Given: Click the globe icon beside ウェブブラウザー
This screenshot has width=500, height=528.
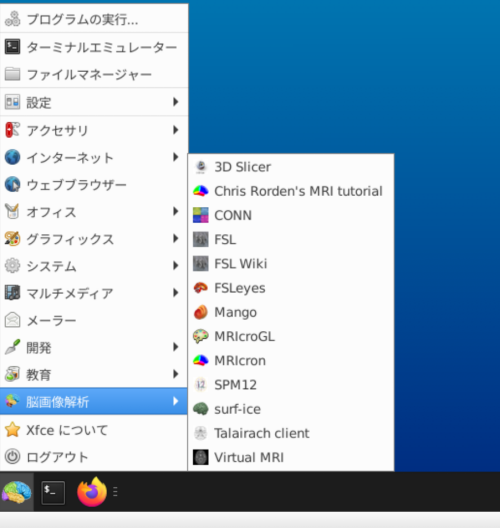Looking at the screenshot, I should 12,184.
